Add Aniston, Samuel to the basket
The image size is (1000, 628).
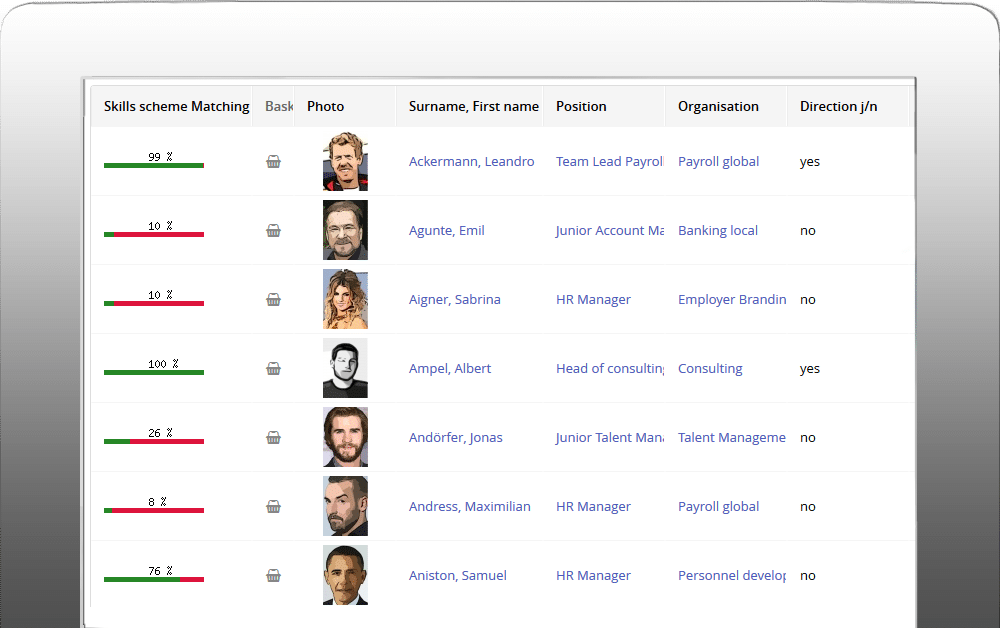[273, 576]
